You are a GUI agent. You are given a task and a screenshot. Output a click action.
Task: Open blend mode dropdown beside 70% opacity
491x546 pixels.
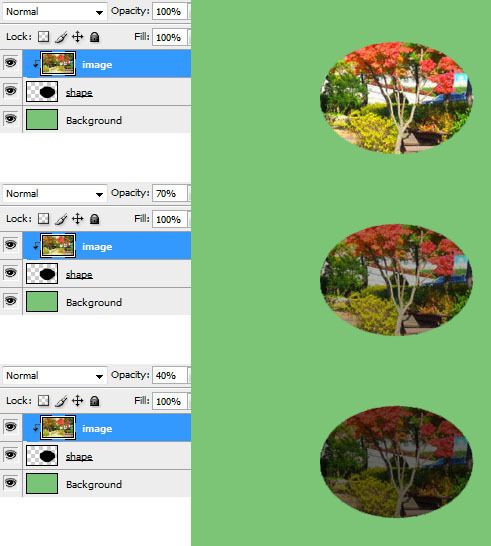tap(55, 194)
